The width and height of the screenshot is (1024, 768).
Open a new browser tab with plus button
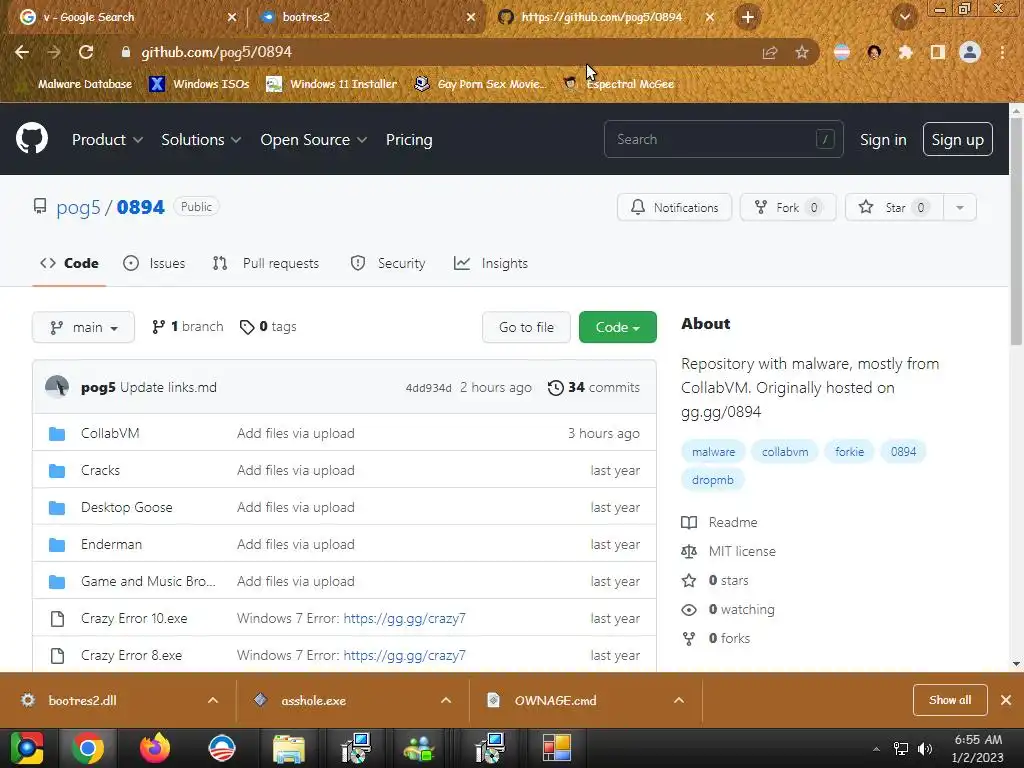(748, 17)
